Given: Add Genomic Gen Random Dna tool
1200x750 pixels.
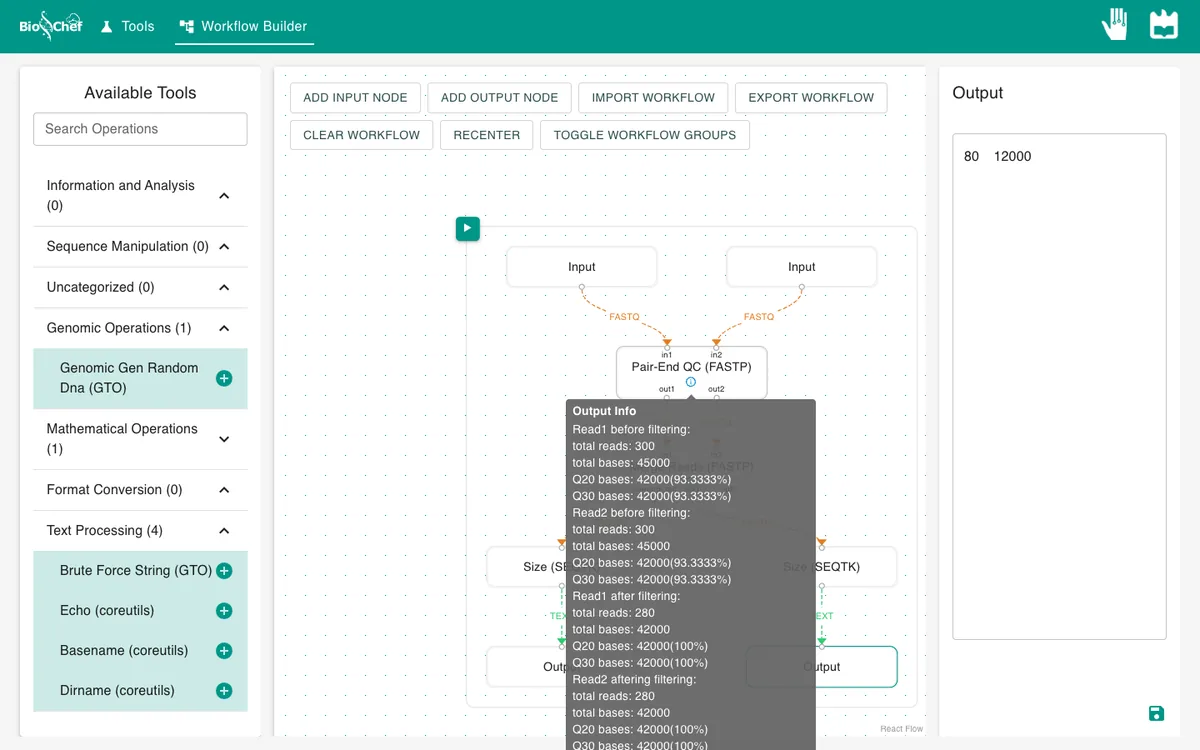Looking at the screenshot, I should click(224, 378).
